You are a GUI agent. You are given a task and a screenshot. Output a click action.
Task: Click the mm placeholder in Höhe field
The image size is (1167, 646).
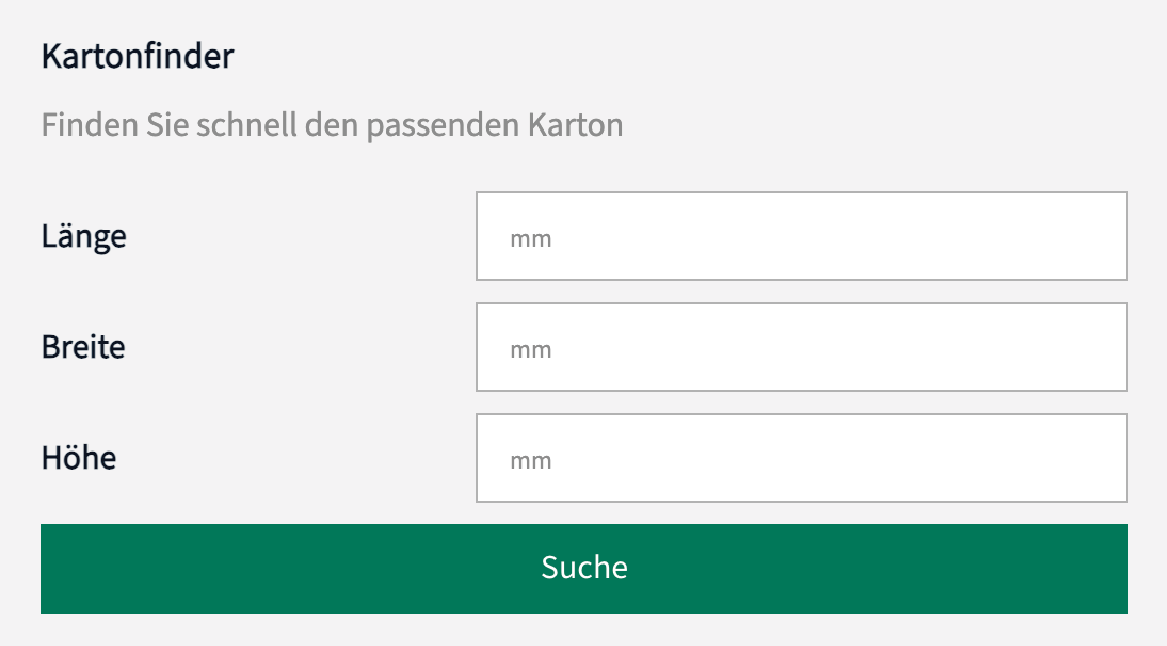point(531,462)
